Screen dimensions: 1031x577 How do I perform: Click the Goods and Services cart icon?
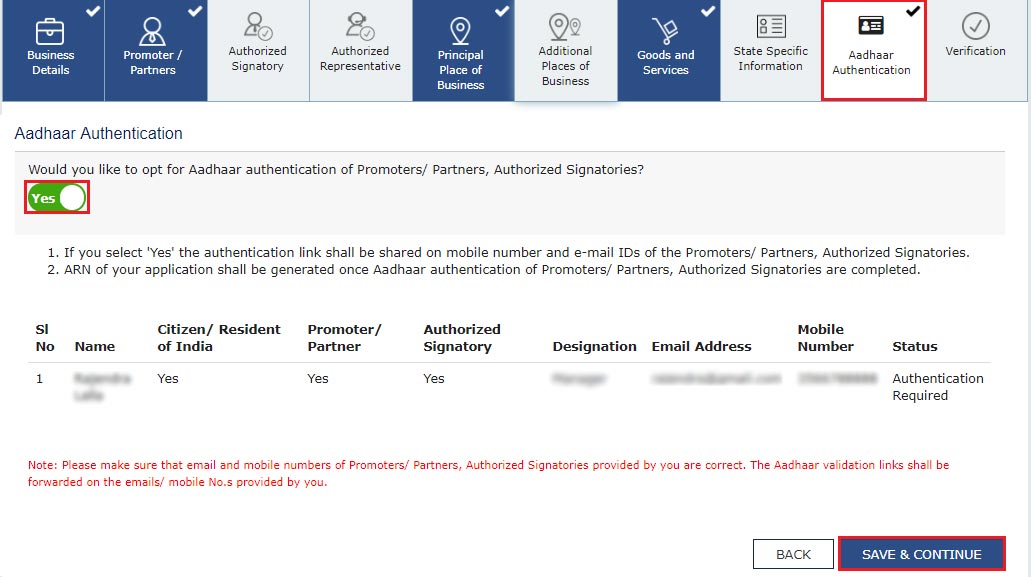666,30
